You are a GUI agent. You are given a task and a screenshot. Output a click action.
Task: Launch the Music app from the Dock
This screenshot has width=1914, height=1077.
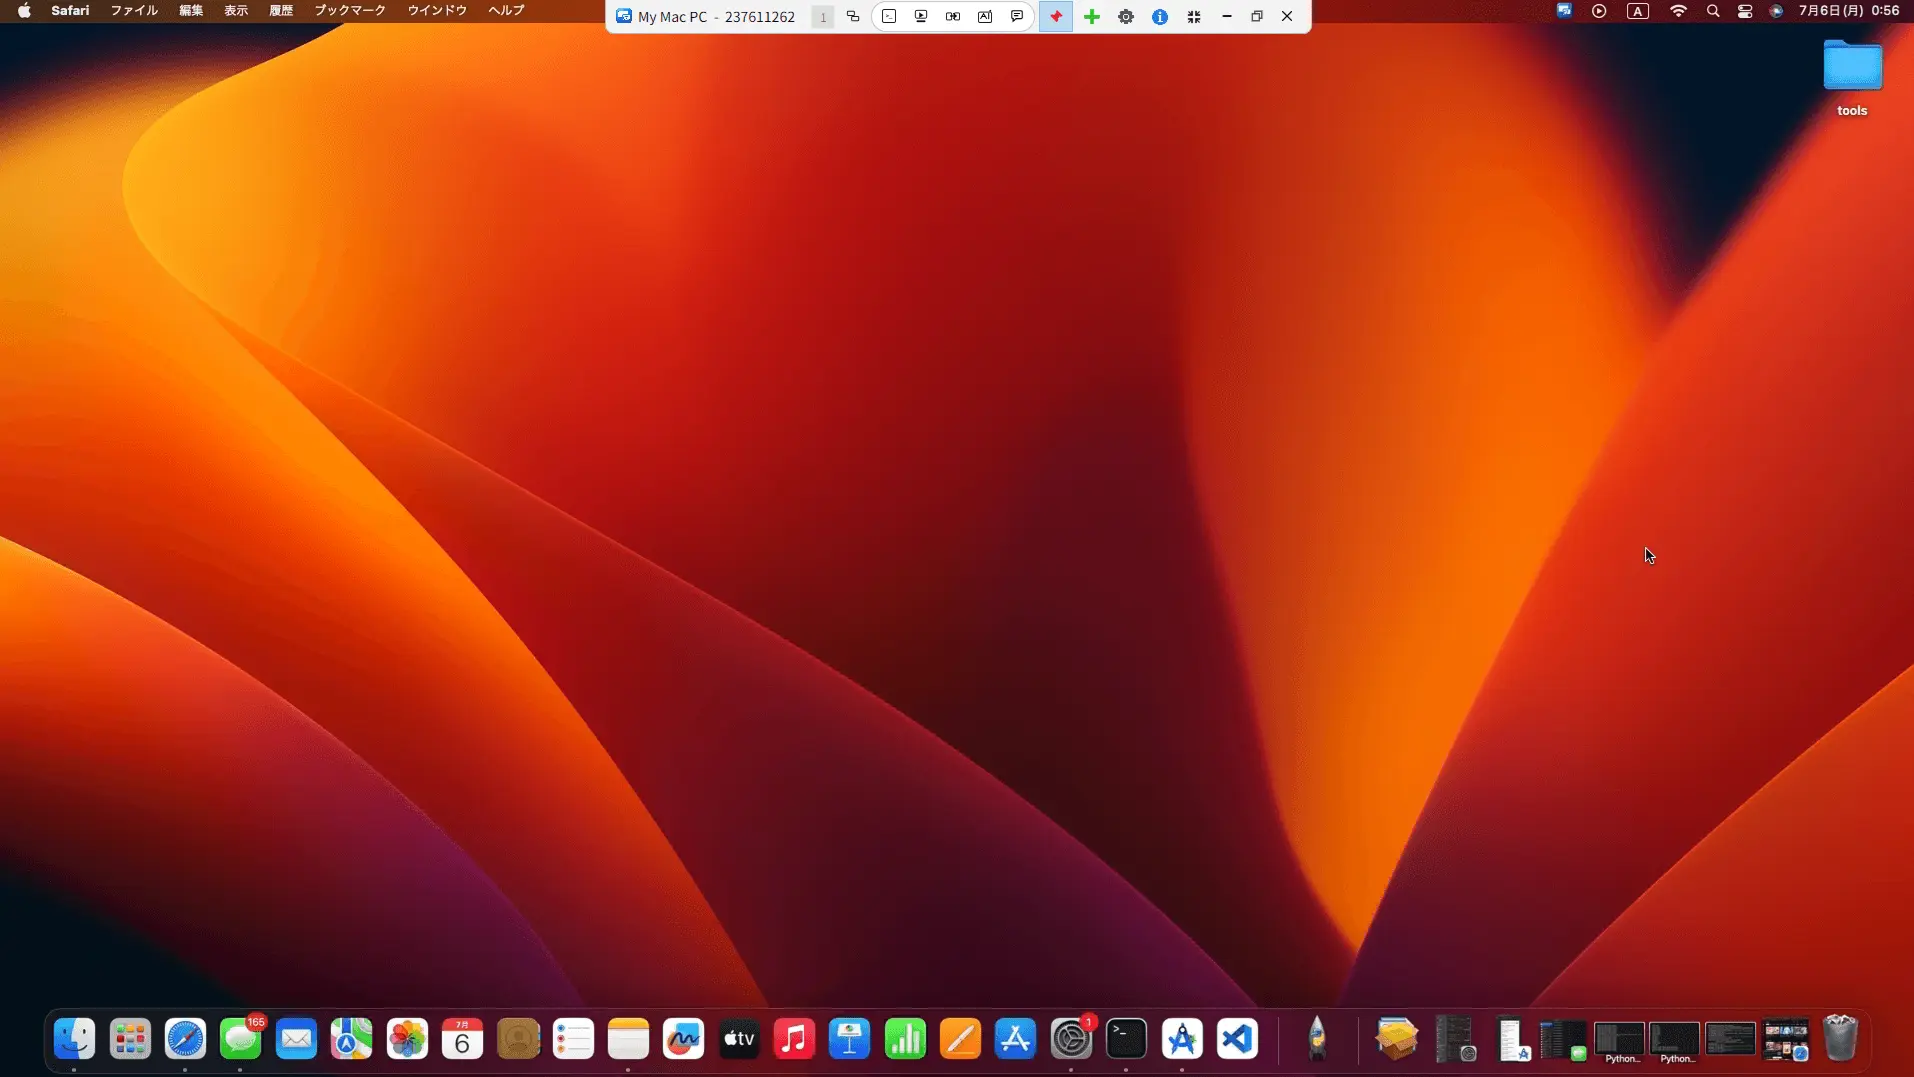[x=795, y=1040]
